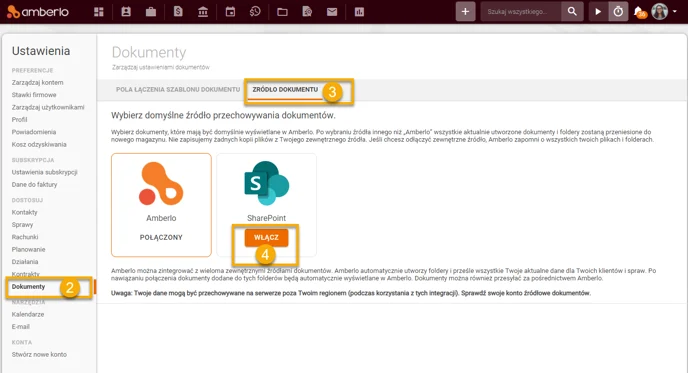The image size is (688, 373).
Task: Click the 'Włącz' SharePoint button
Action: tap(266, 237)
